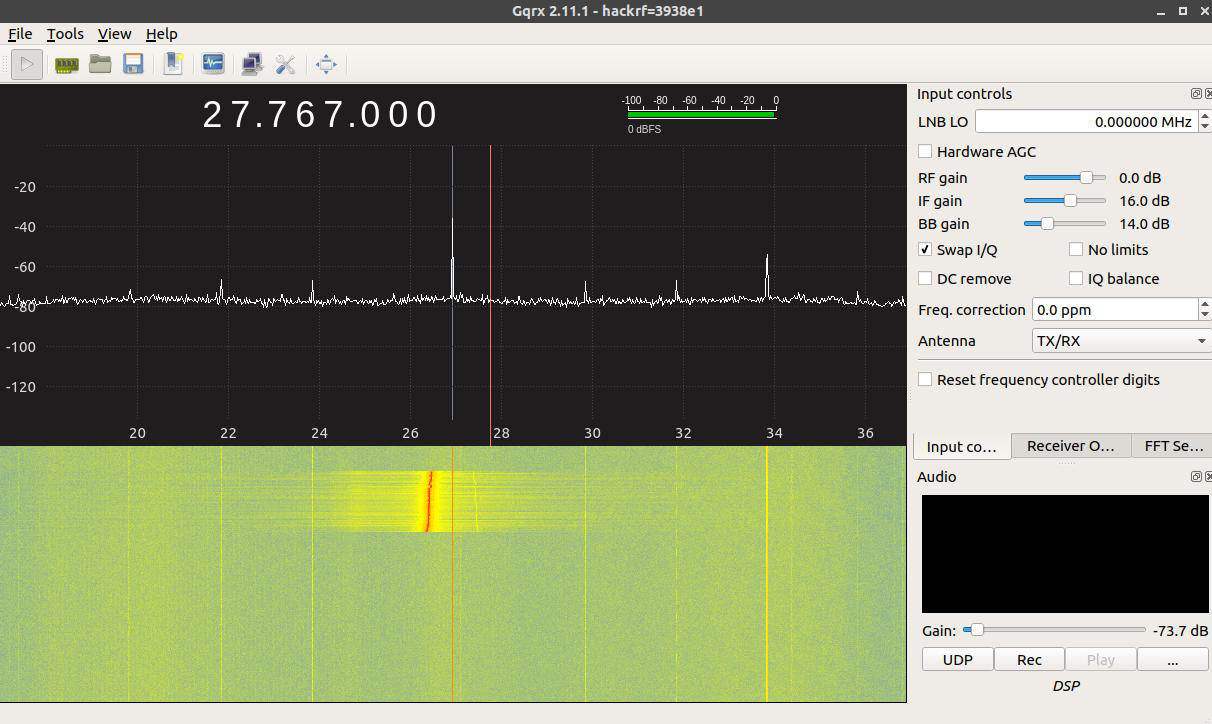
Task: Increase Freq. correction with up arrow
Action: pyautogui.click(x=1205, y=304)
